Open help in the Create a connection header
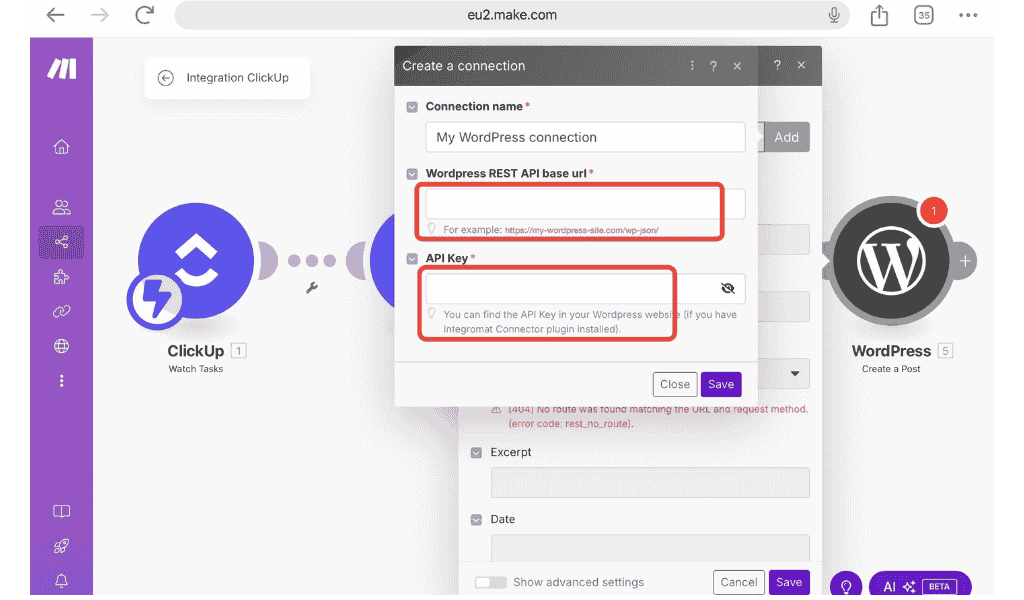 point(713,66)
